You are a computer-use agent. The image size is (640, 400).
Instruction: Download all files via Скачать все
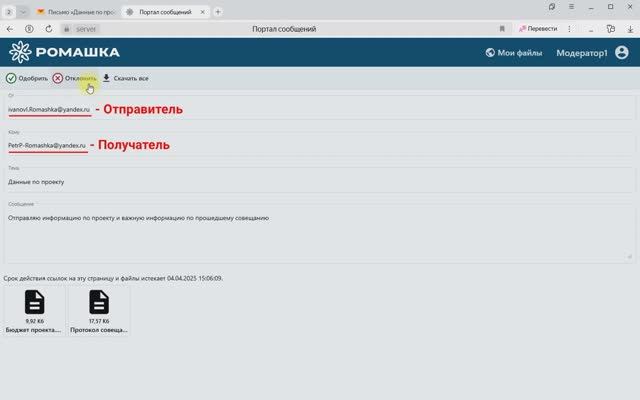pos(125,78)
